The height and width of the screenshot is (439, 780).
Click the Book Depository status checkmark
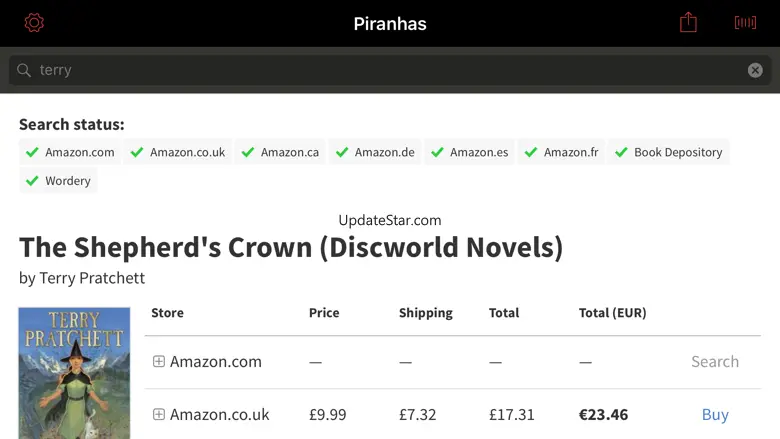coord(622,153)
